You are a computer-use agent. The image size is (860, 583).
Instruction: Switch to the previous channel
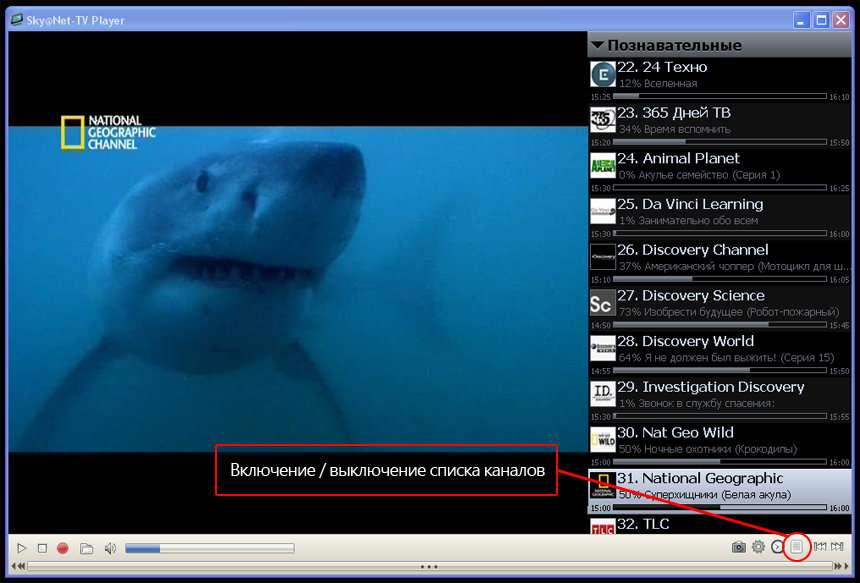[x=819, y=546]
